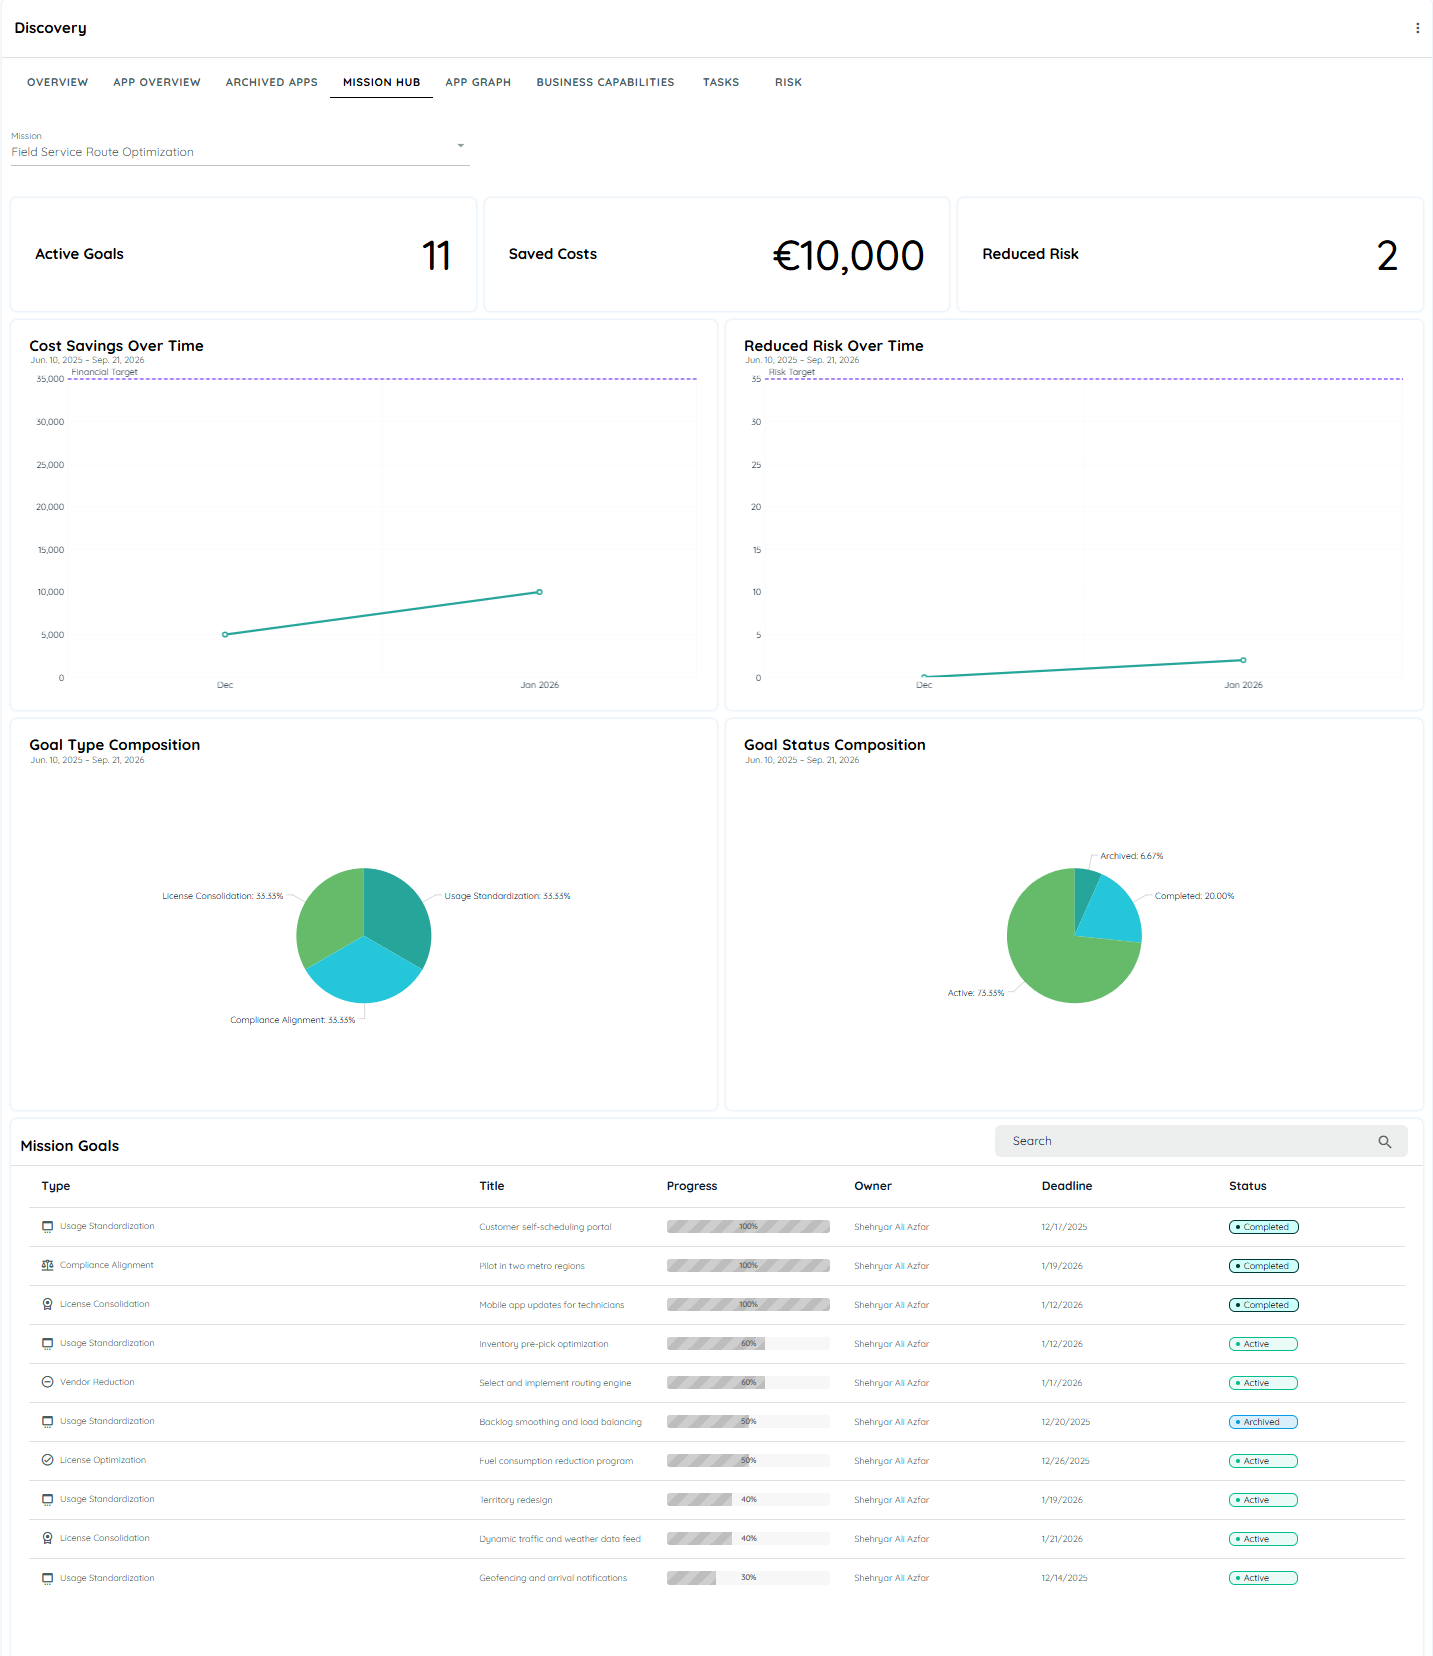Open Field Service Route Optimization selector
Screen dimensions: 1433x1656
coord(240,152)
